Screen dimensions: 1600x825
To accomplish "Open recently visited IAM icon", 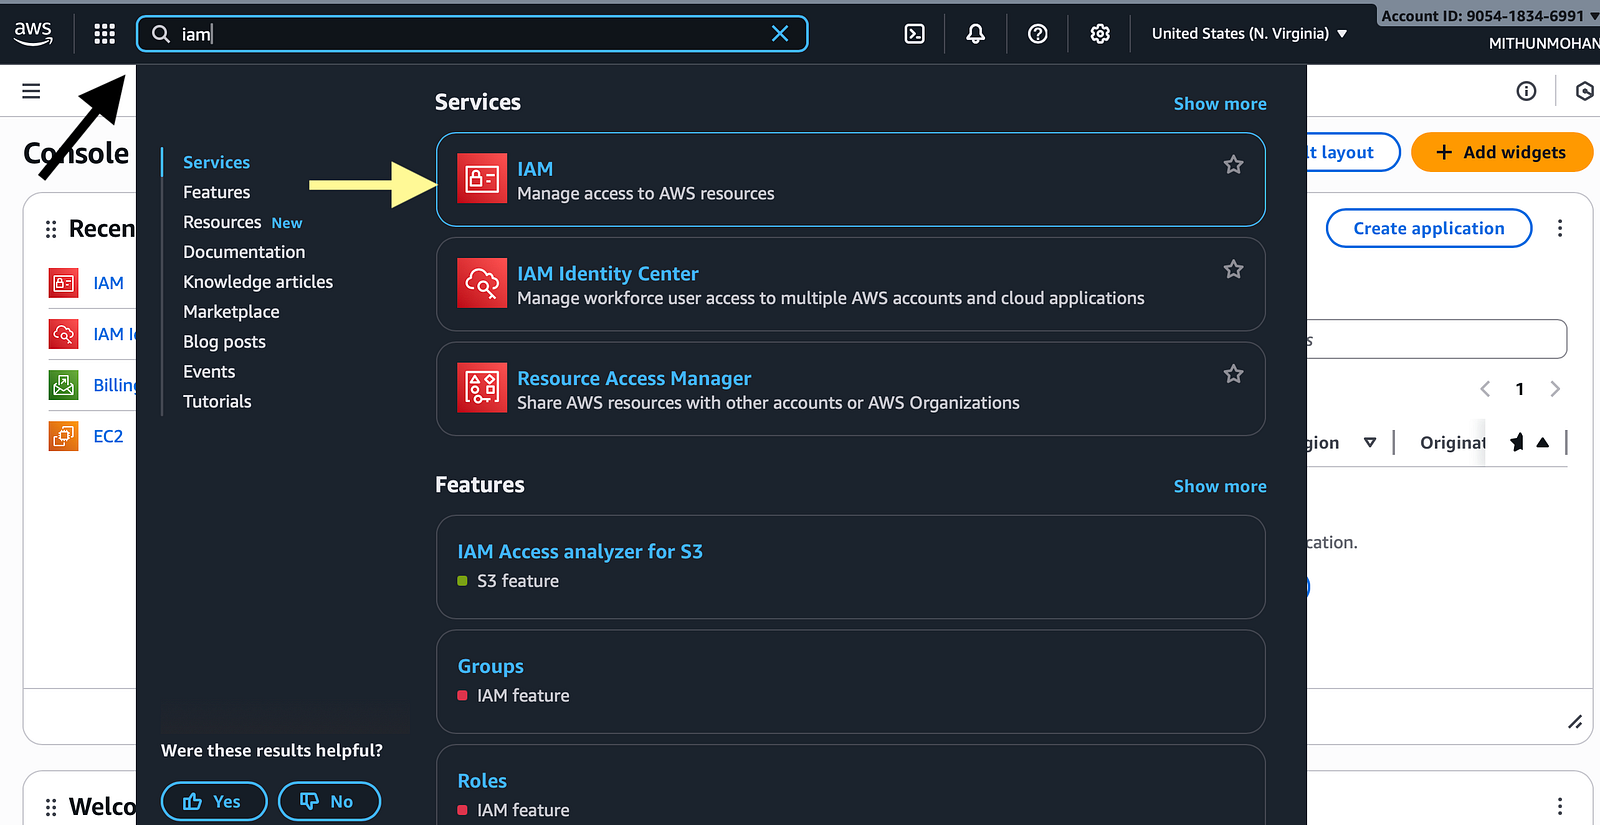I will (x=64, y=283).
